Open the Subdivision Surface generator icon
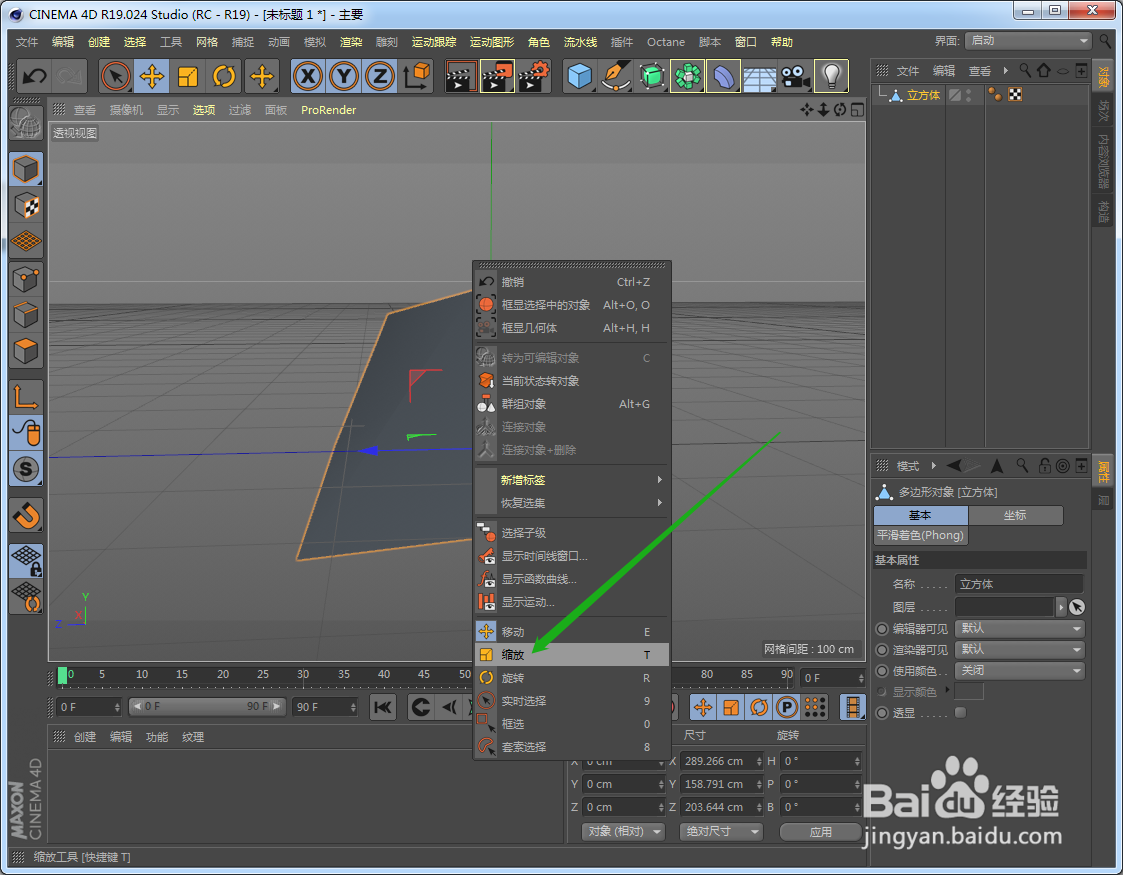 [652, 77]
